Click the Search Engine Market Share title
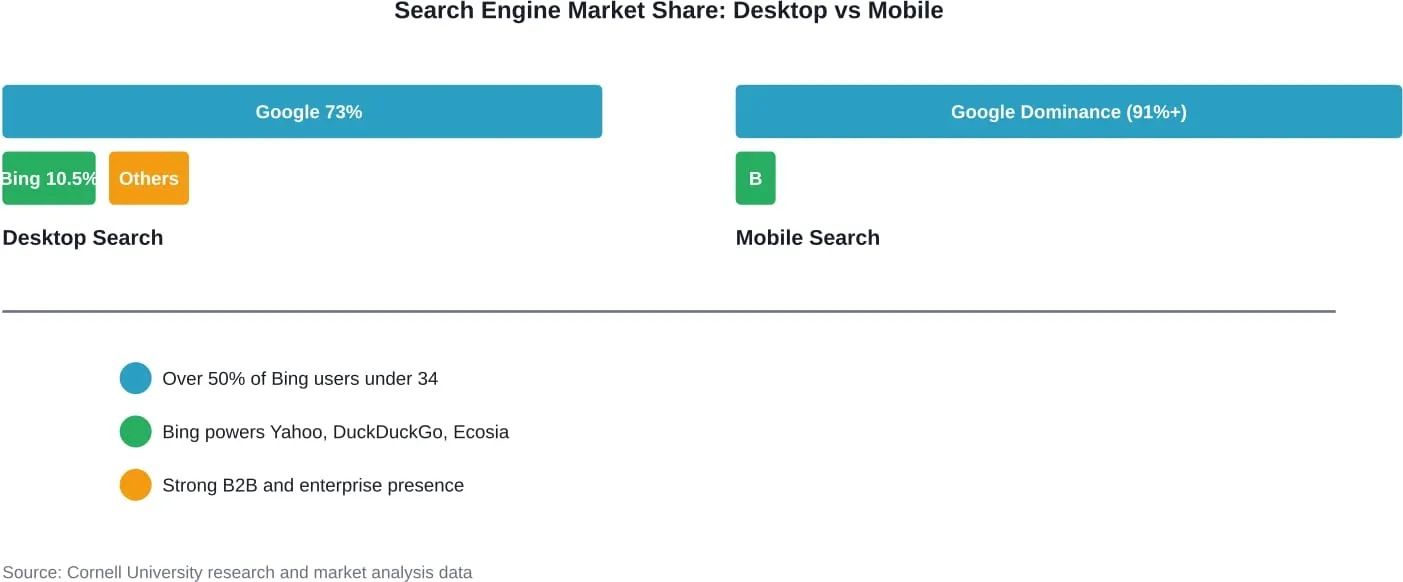 [669, 11]
